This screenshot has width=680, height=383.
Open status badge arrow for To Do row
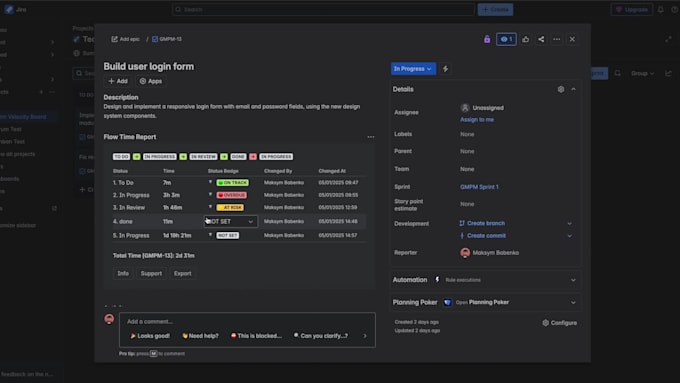click(210, 183)
